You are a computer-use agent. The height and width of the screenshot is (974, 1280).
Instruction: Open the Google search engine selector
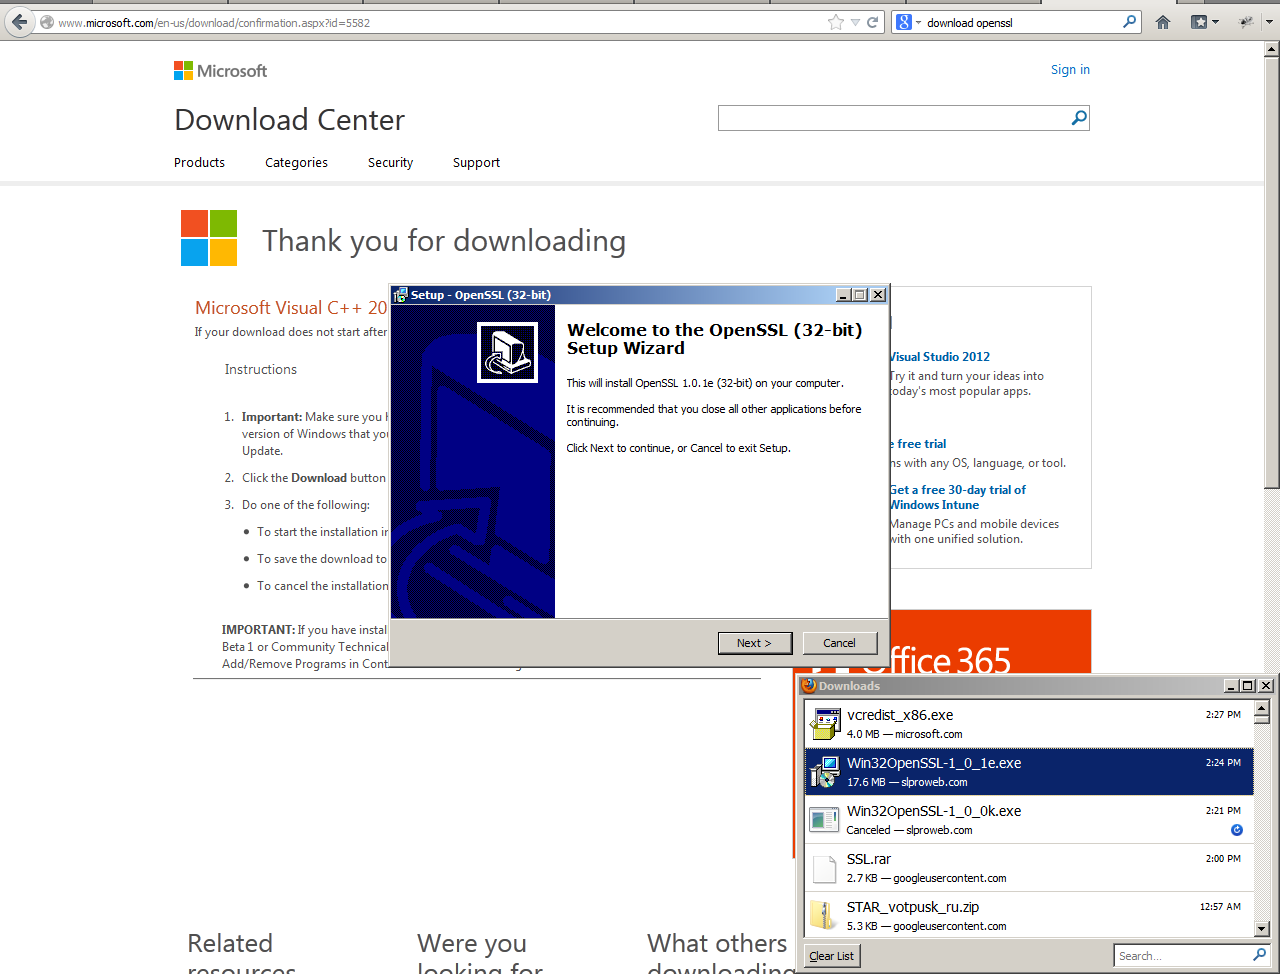(x=909, y=22)
